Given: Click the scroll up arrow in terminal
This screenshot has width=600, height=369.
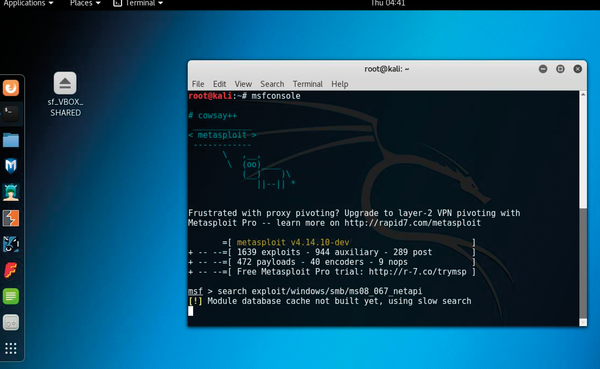Looking at the screenshot, I should 583,94.
